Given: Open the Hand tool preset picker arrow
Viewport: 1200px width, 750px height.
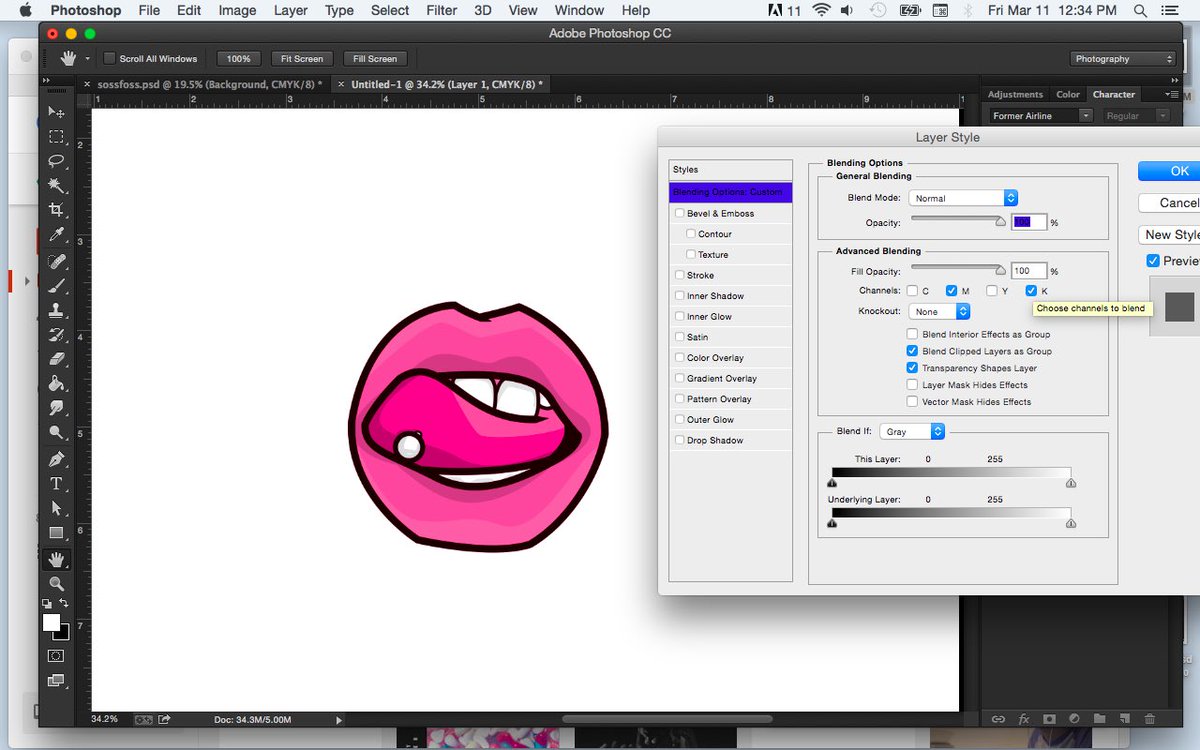Looking at the screenshot, I should (x=87, y=59).
